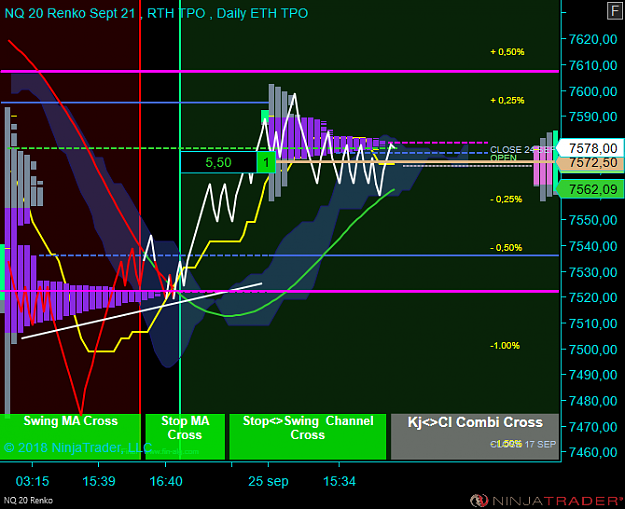
Task: Click the F button in top-right corner
Action: click(614, 11)
